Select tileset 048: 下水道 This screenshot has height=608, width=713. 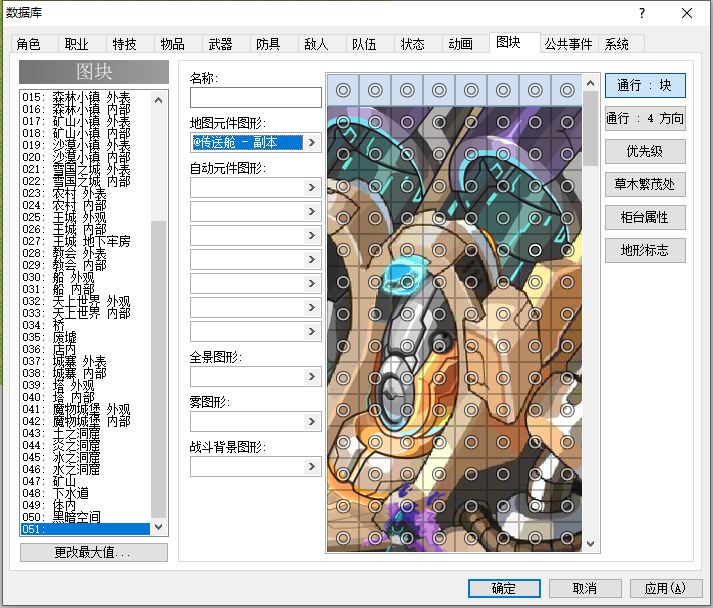(85, 493)
